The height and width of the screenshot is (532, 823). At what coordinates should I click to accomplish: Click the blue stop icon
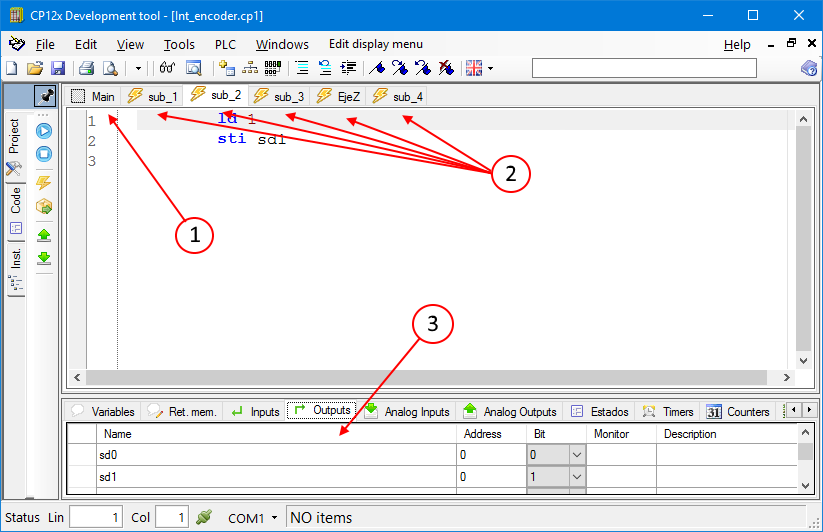44,154
